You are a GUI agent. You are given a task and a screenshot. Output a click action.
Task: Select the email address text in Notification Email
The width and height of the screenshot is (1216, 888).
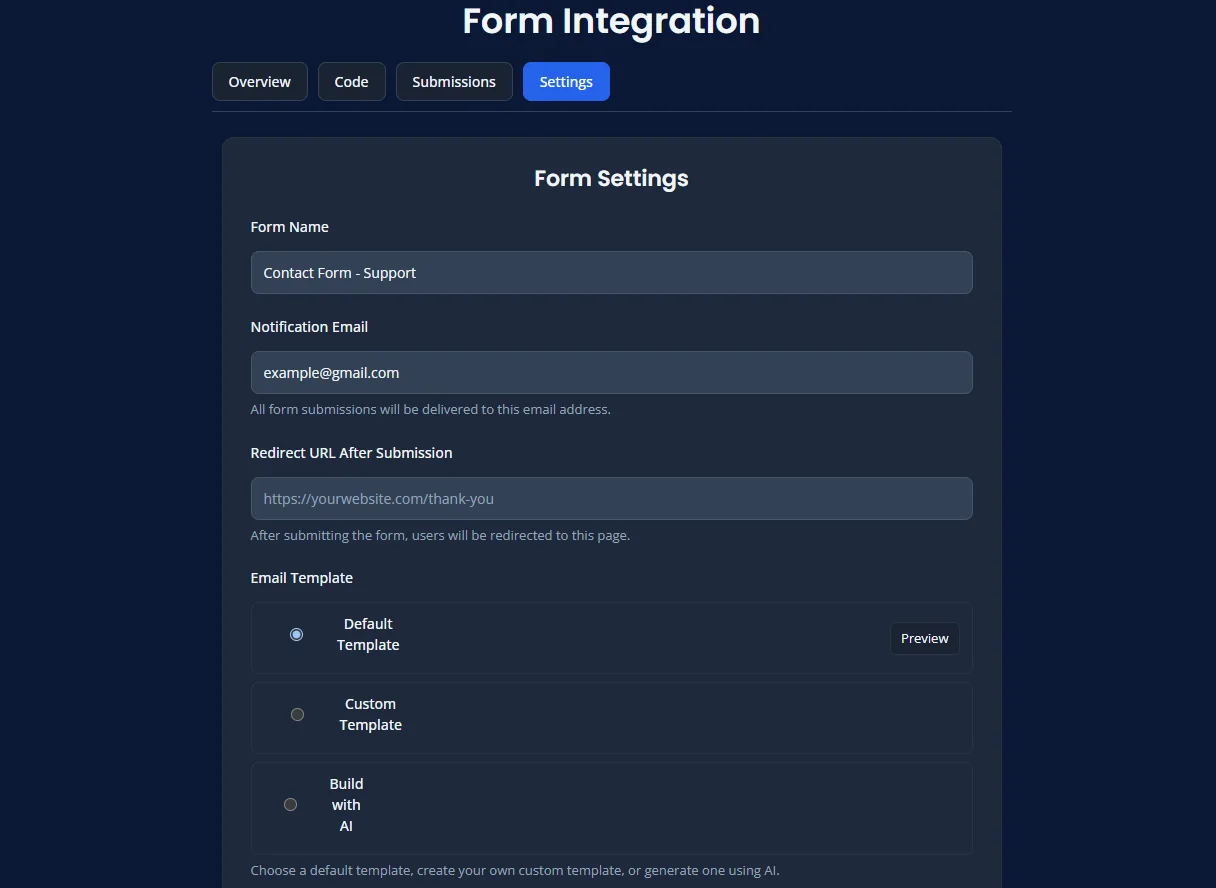[x=331, y=372]
